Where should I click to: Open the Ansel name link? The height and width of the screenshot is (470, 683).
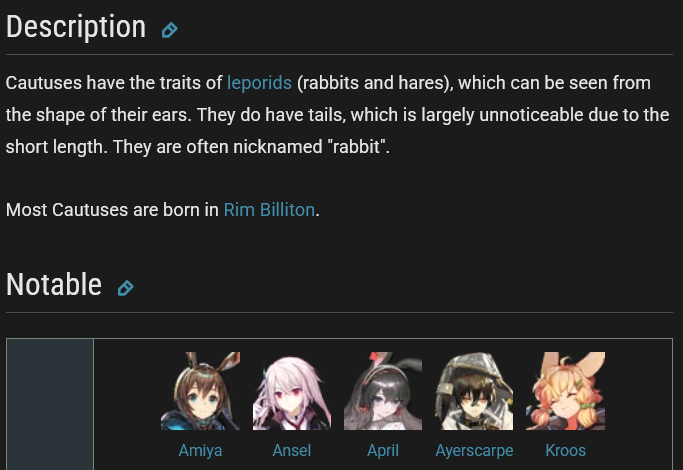(x=292, y=450)
